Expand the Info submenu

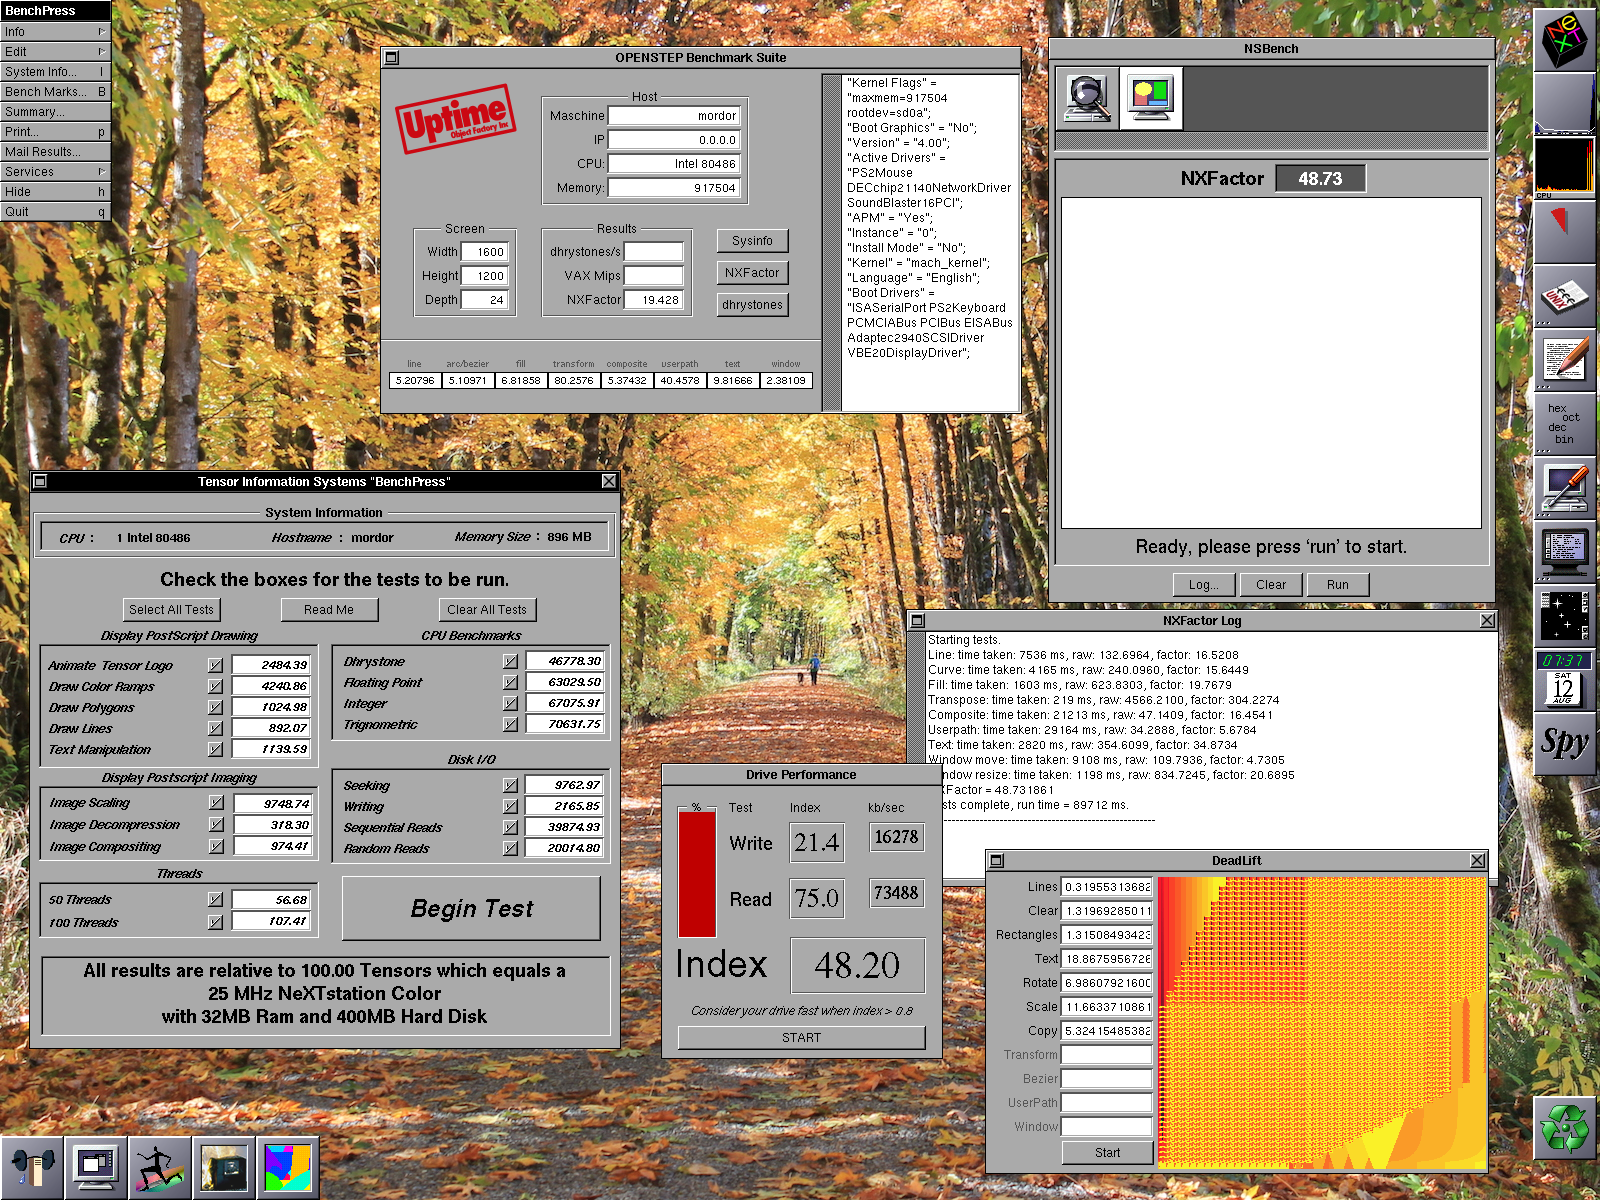[55, 32]
